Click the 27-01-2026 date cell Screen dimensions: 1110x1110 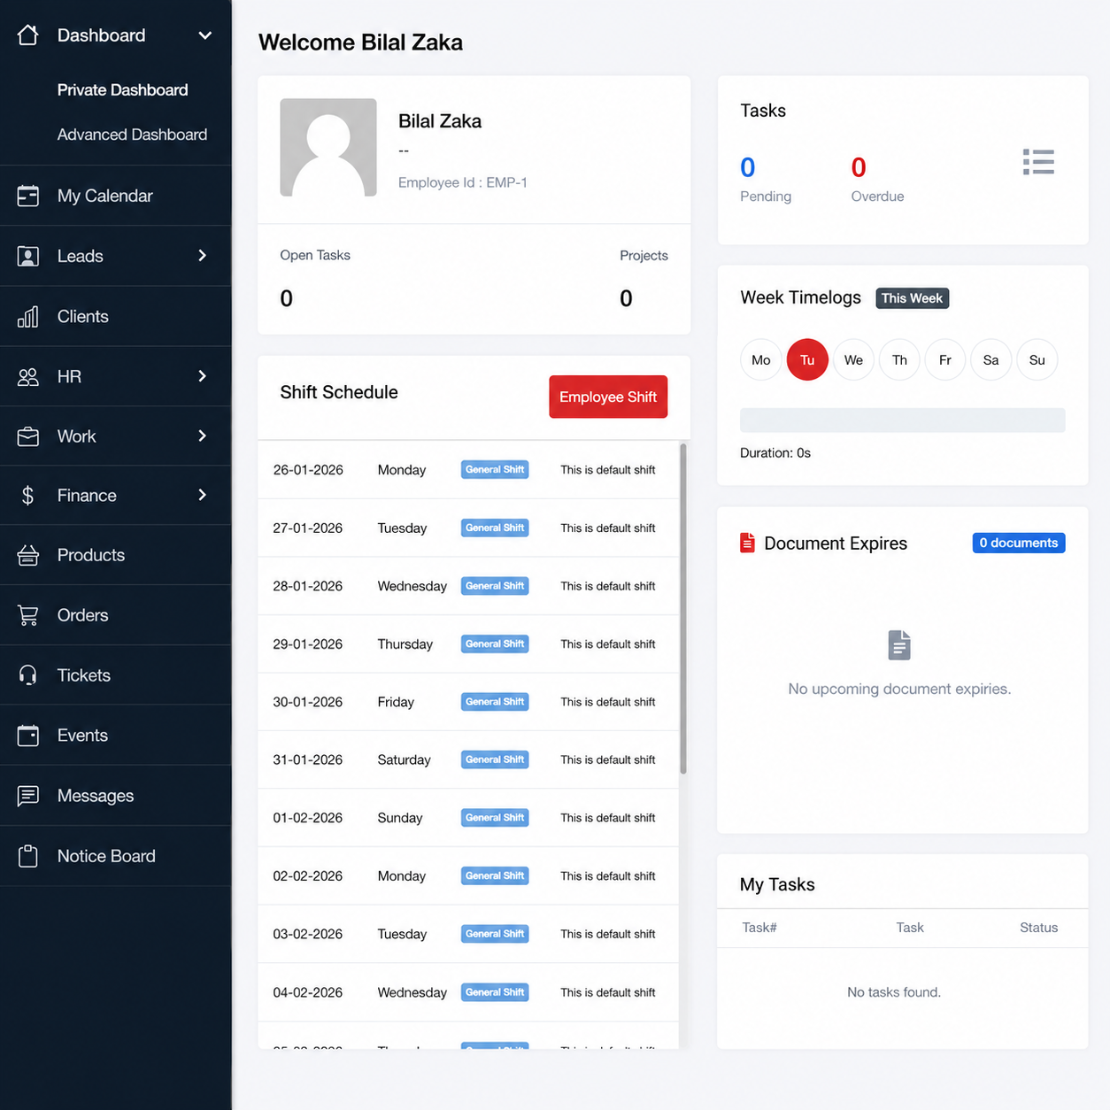coord(308,528)
